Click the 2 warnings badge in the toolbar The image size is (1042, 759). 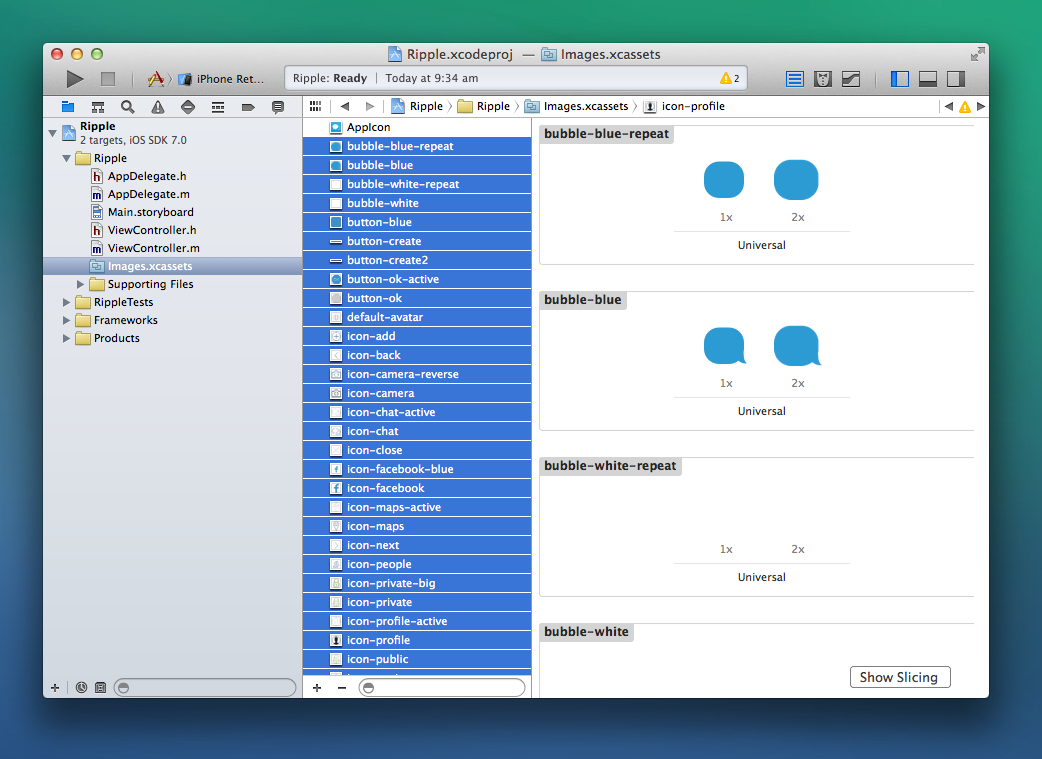(728, 77)
